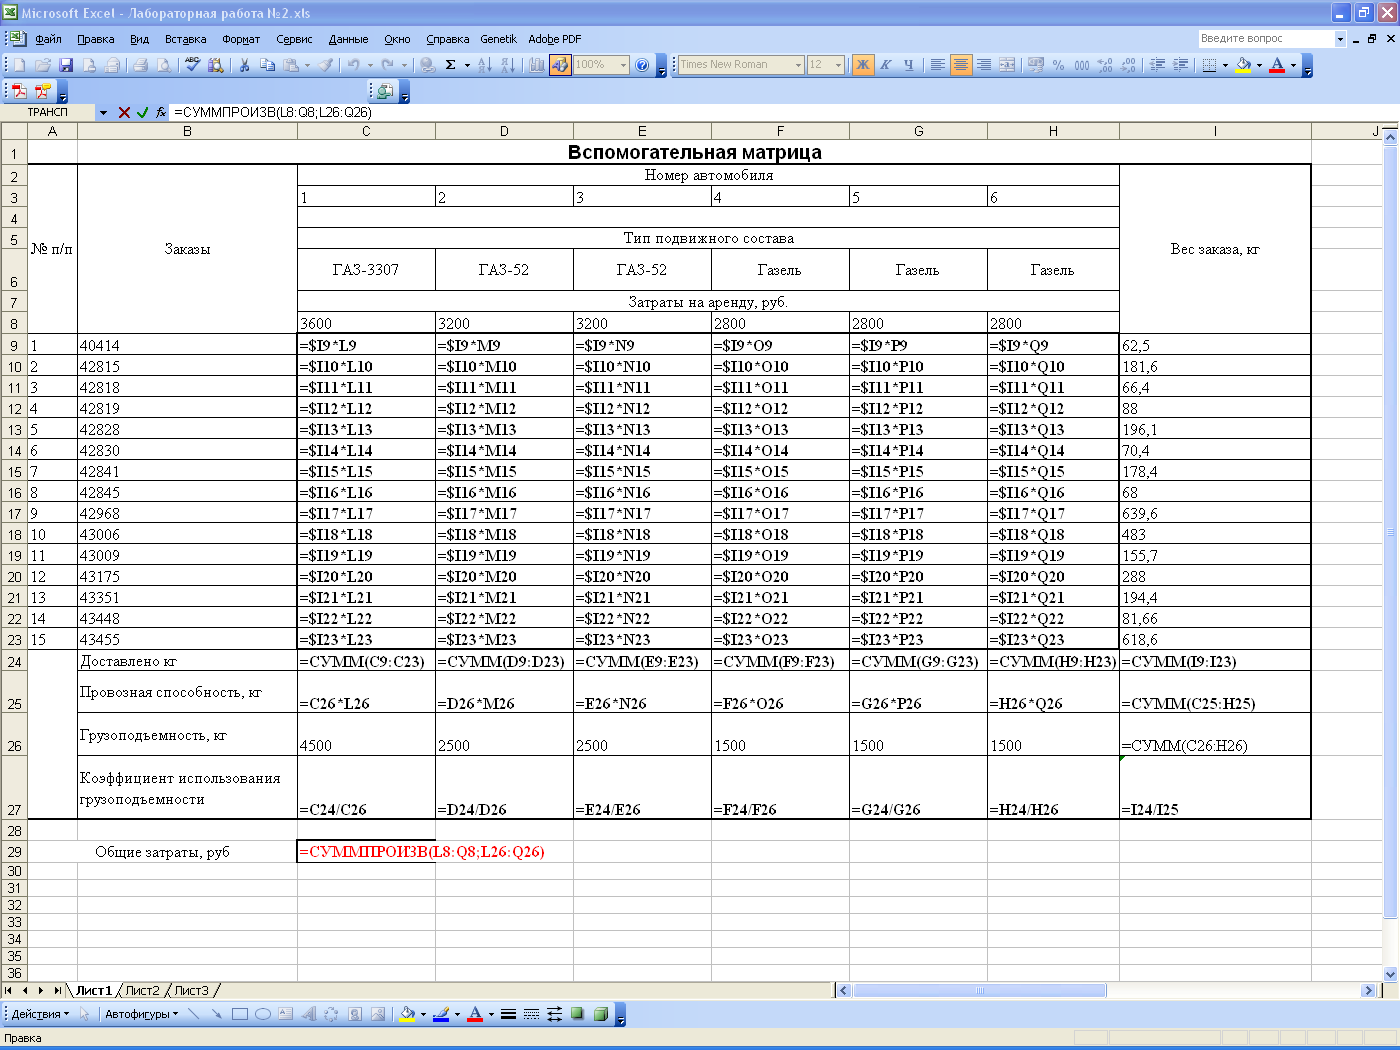
Task: Click the Cut scissors icon
Action: click(x=244, y=65)
